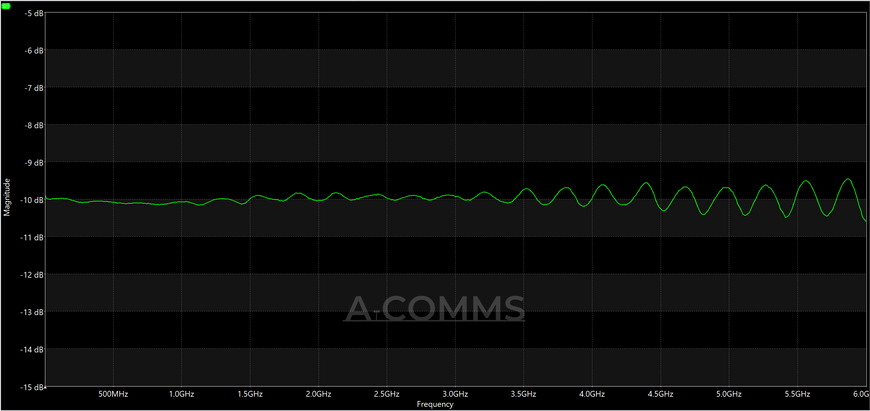
Task: Click the 5.0GHz frequency tick label
Action: 729,394
